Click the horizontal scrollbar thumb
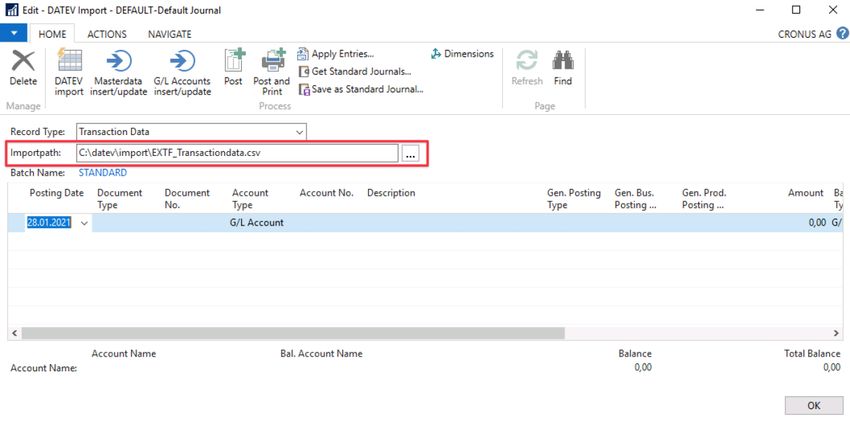850x422 pixels. (x=293, y=333)
